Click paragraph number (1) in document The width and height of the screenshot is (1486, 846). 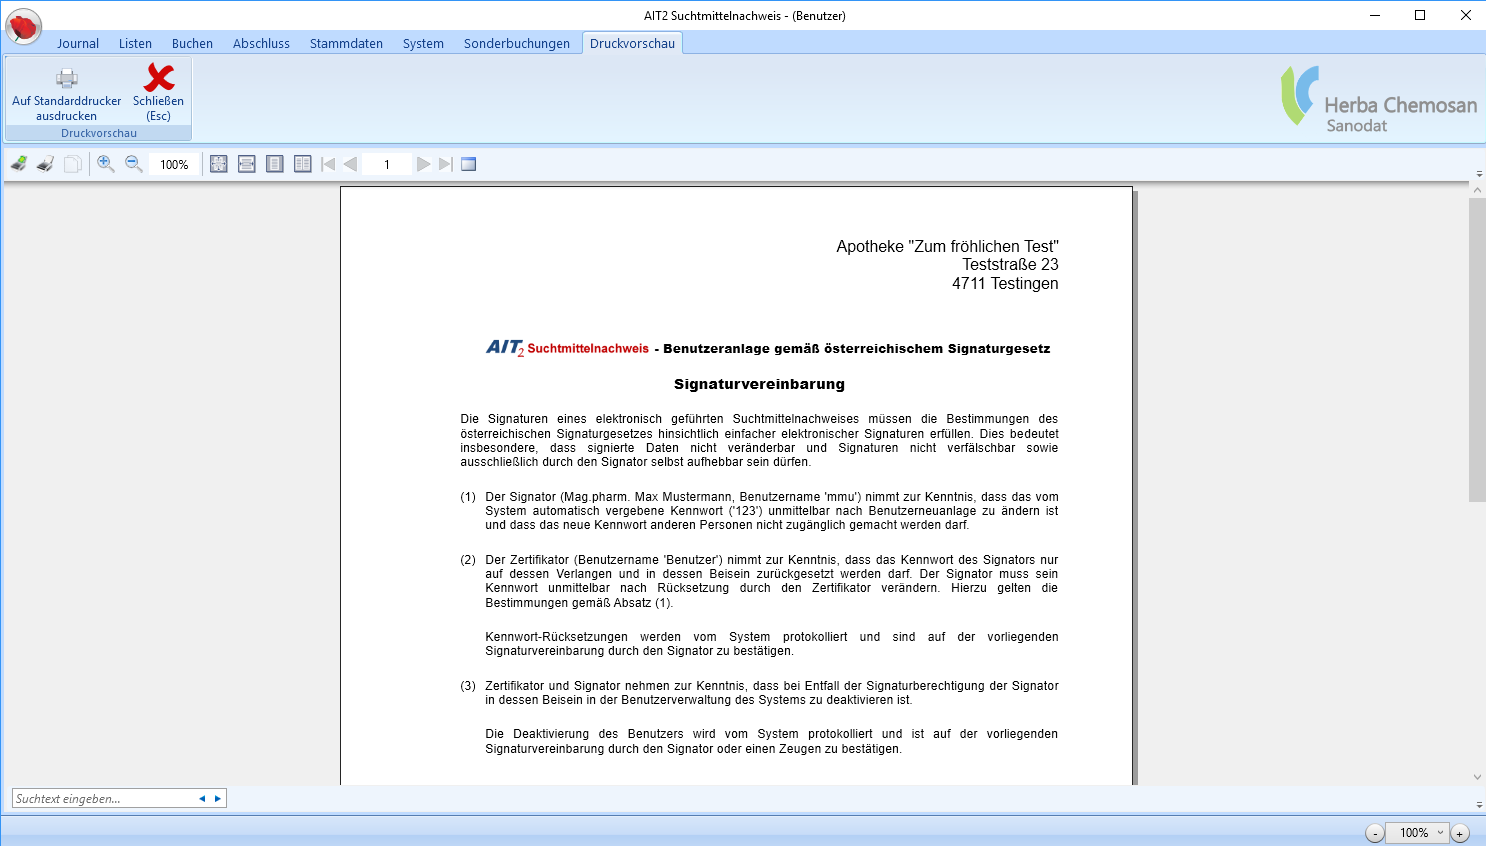[468, 497]
